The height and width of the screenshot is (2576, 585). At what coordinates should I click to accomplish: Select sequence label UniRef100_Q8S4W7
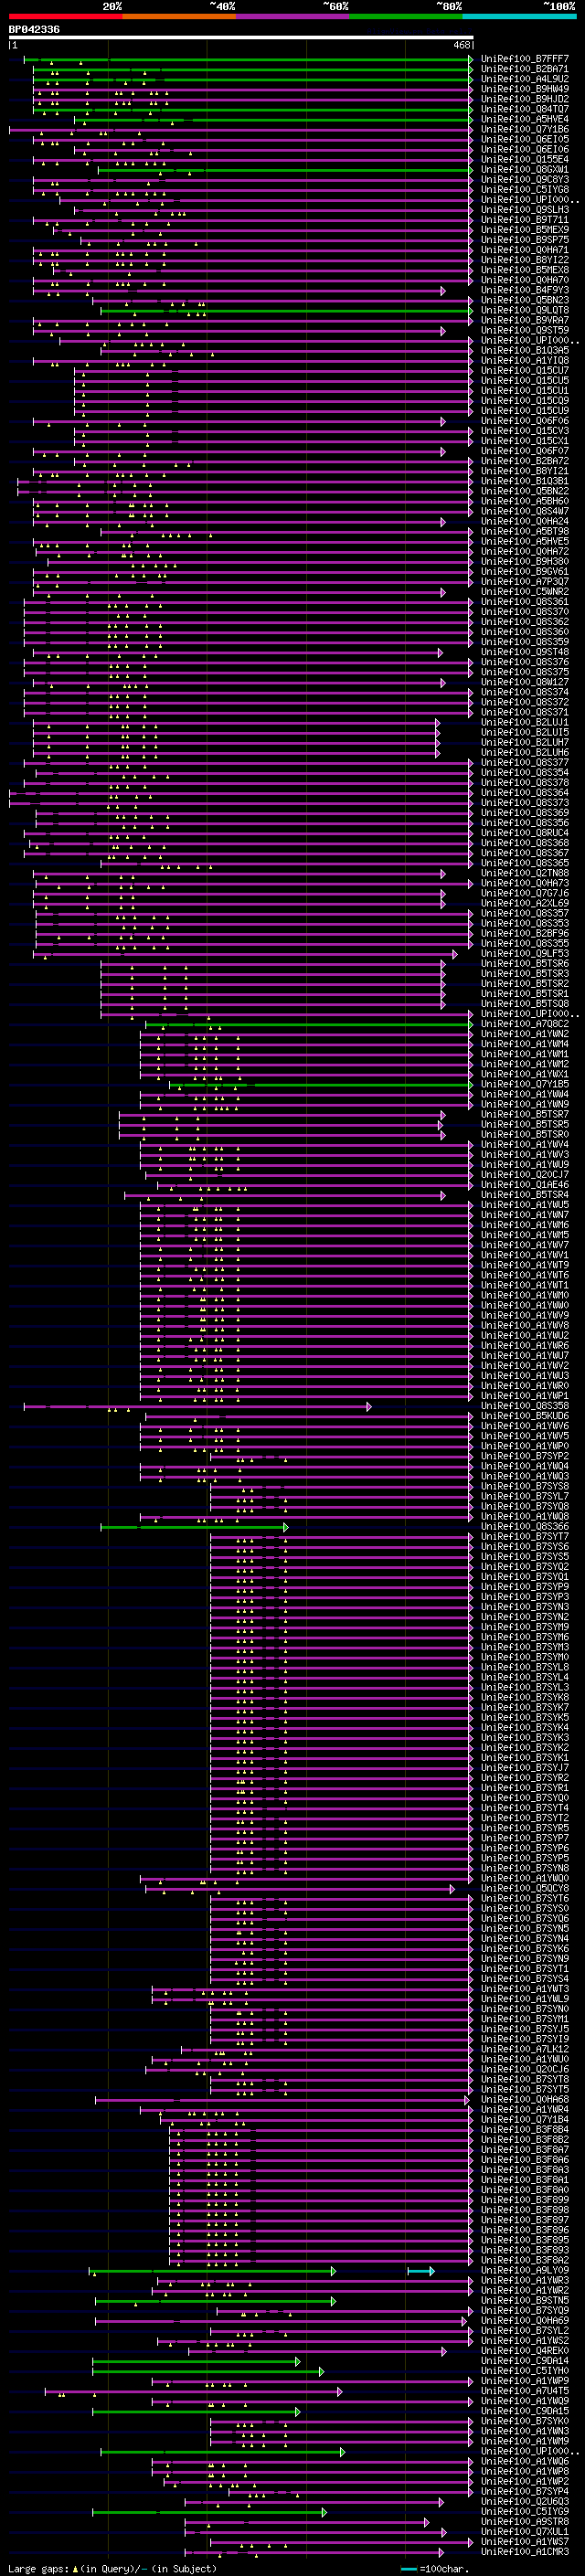tap(525, 511)
